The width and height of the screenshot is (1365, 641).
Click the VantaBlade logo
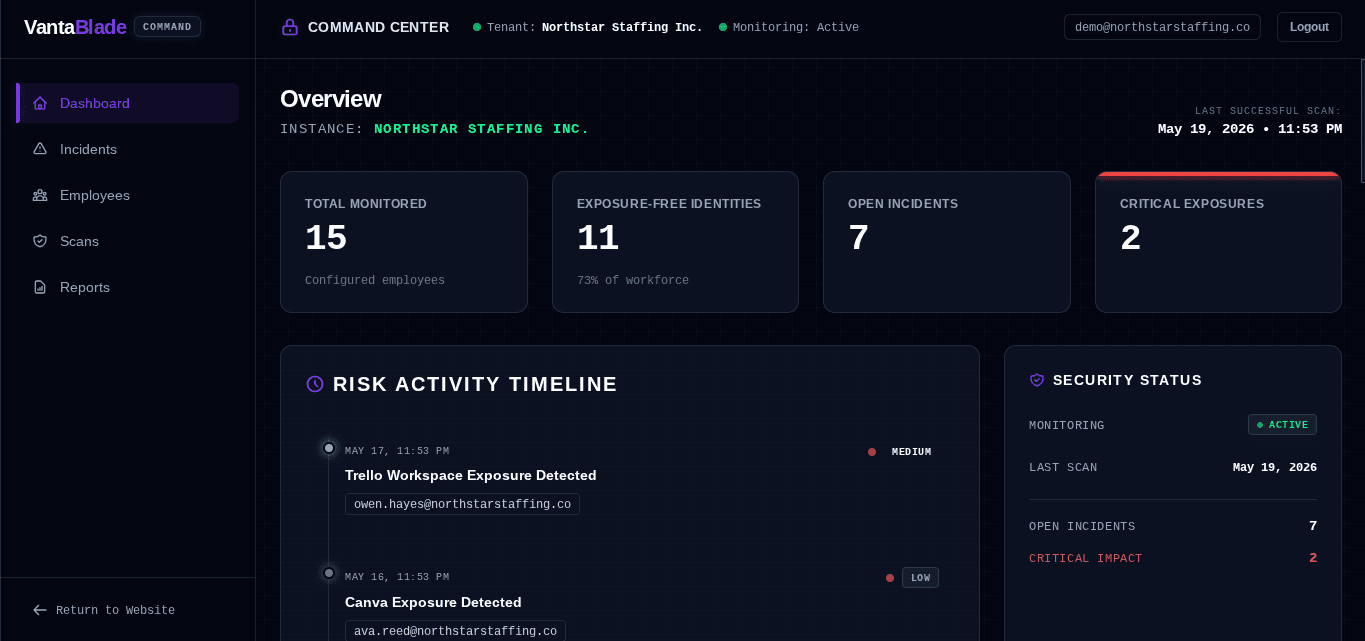point(75,27)
